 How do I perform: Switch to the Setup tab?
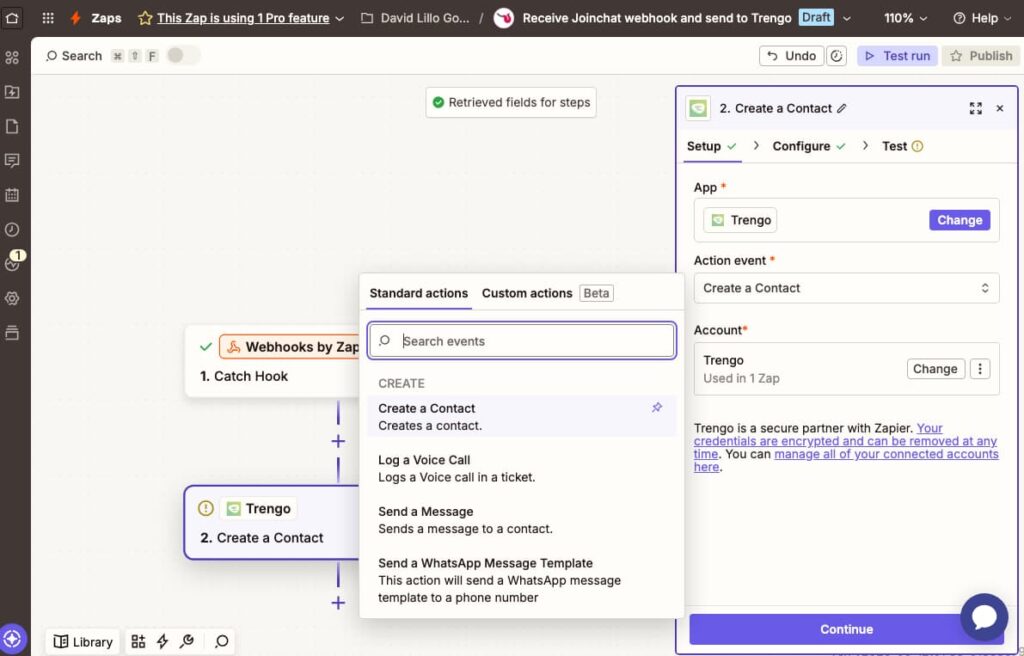pyautogui.click(x=711, y=146)
